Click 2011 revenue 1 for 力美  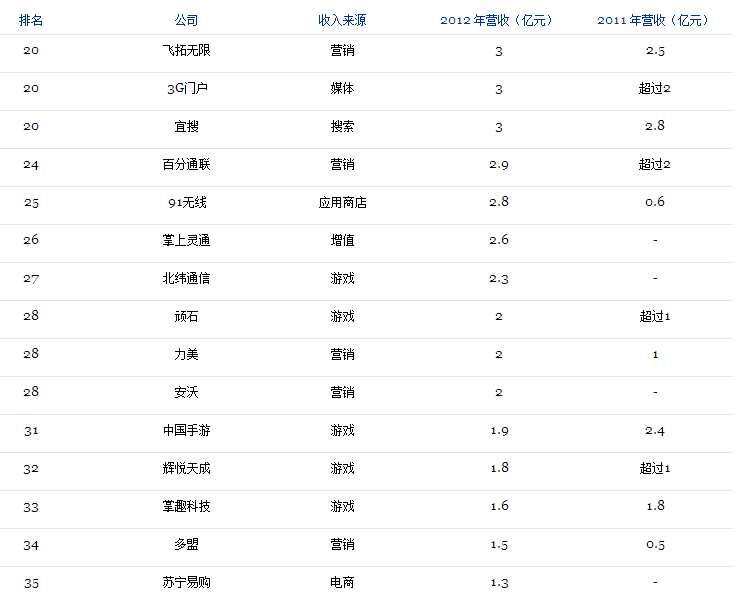[655, 355]
